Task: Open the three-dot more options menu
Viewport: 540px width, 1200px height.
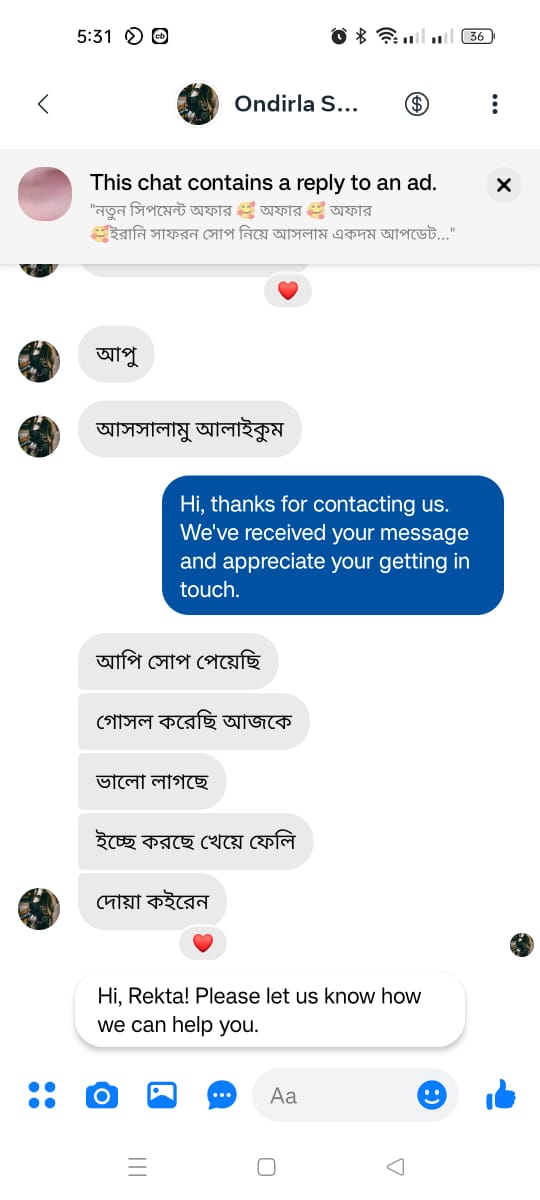Action: 495,104
